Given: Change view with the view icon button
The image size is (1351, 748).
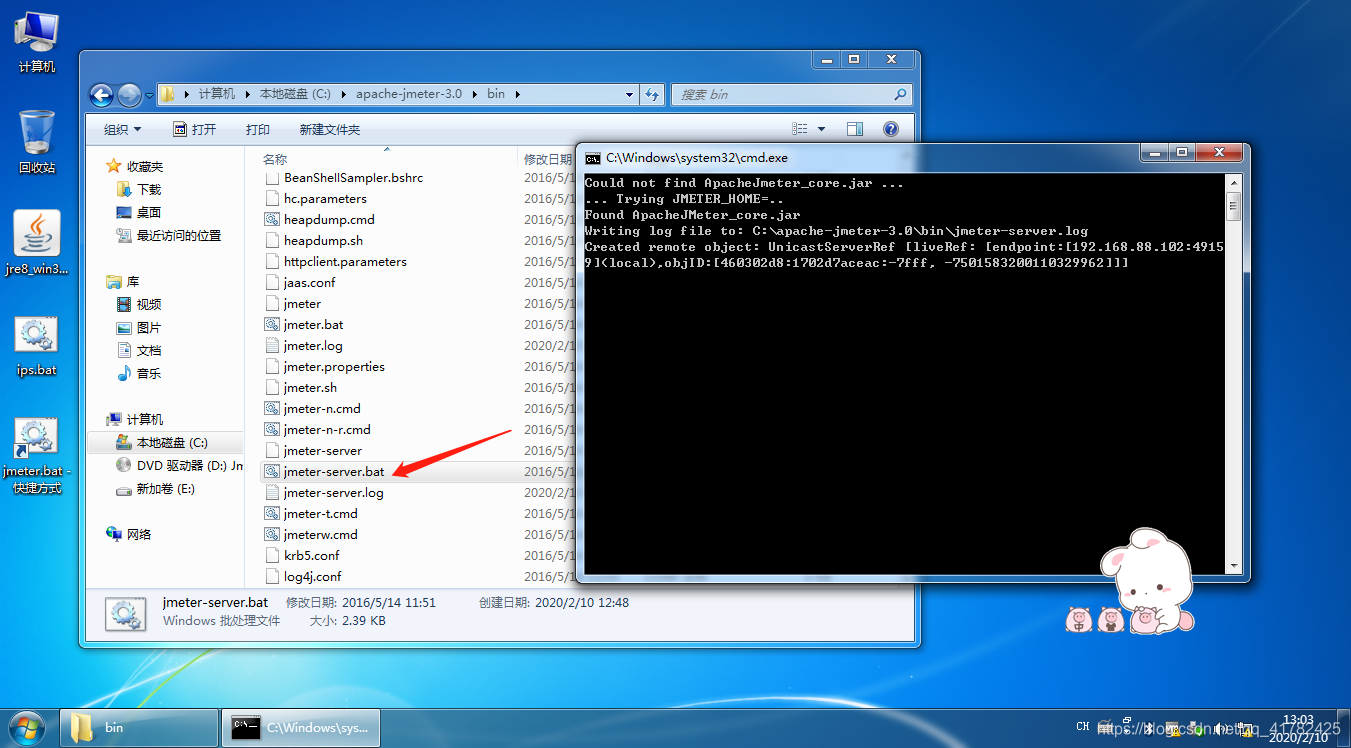Looking at the screenshot, I should click(x=800, y=129).
